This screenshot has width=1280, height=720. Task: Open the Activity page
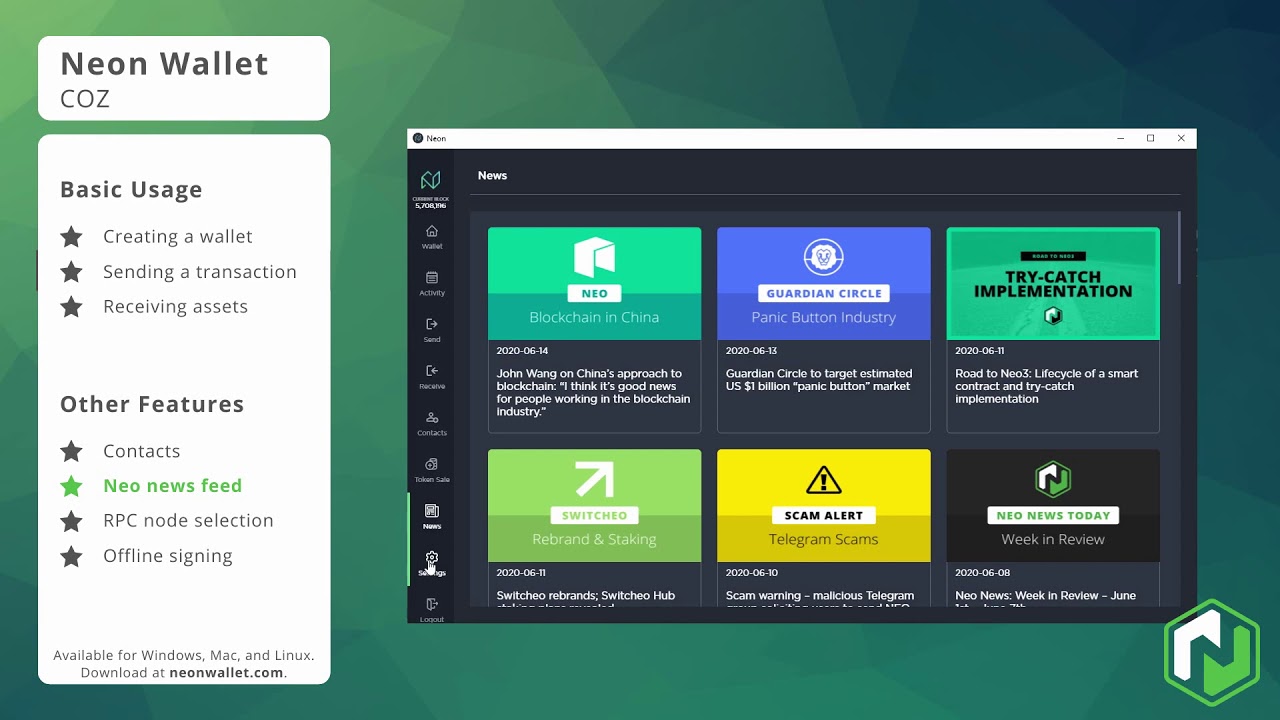coord(431,284)
